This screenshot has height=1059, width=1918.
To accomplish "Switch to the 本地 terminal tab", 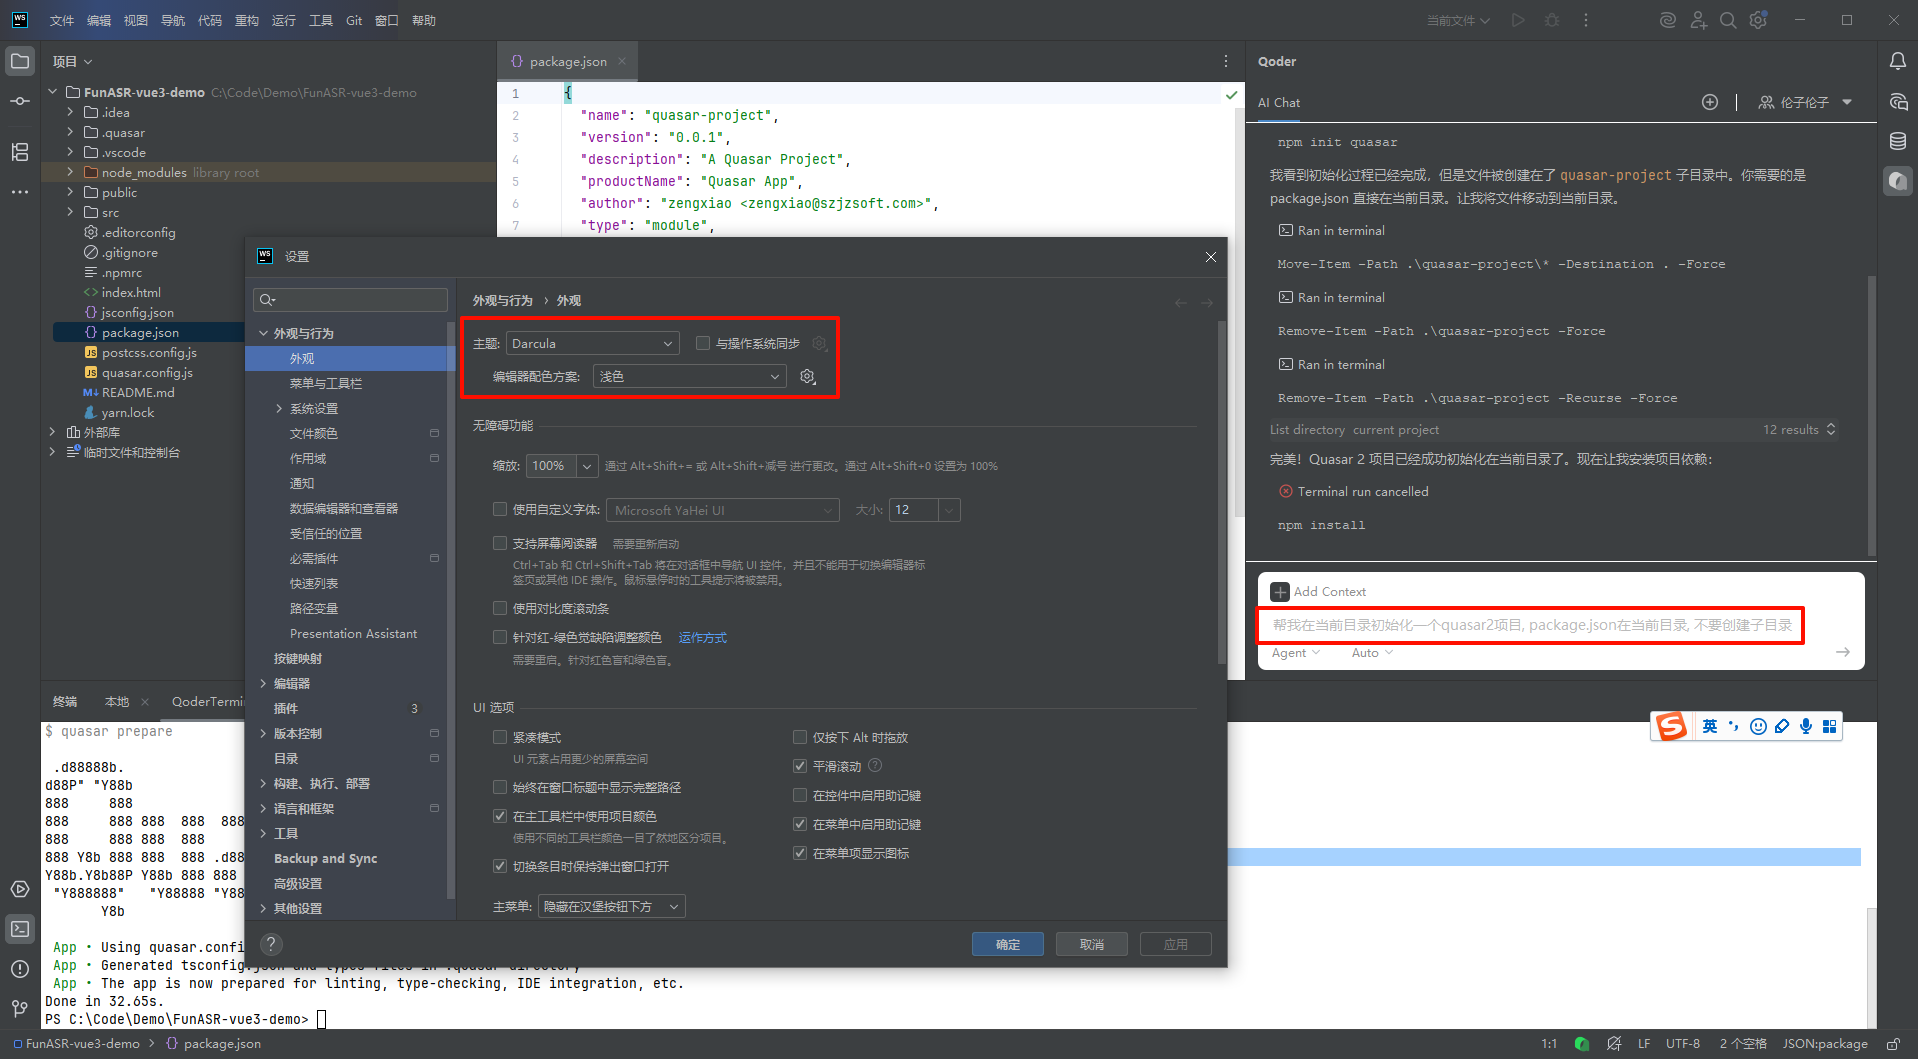I will (x=117, y=702).
